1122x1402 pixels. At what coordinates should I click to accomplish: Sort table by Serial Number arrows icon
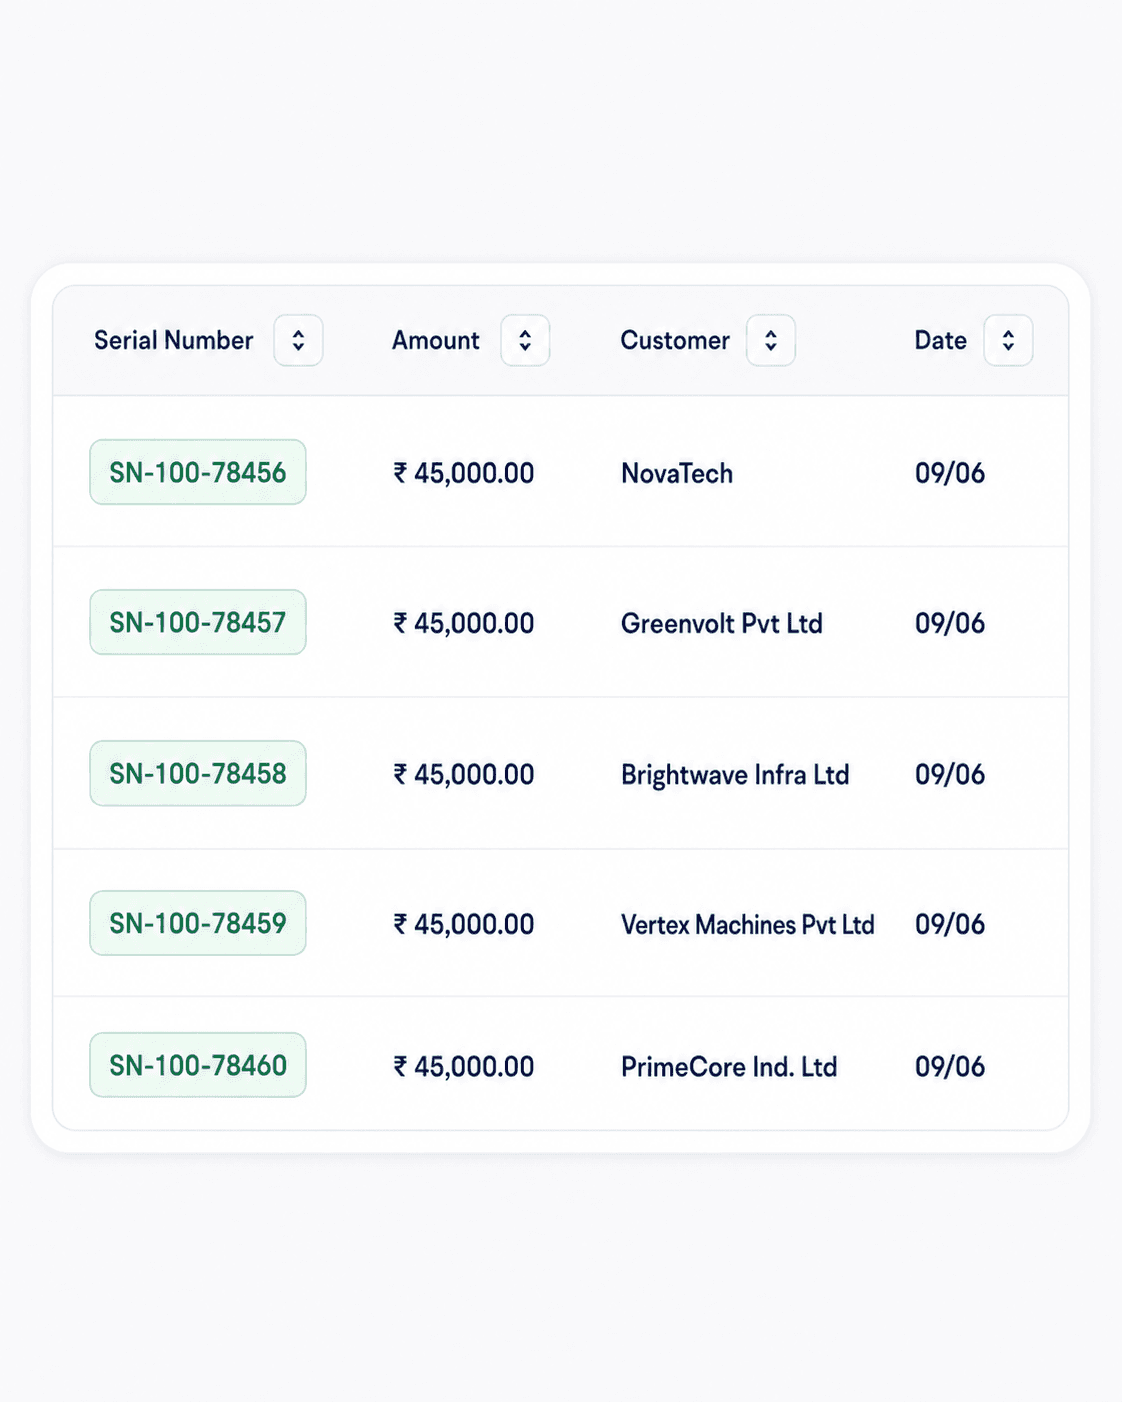pyautogui.click(x=298, y=340)
